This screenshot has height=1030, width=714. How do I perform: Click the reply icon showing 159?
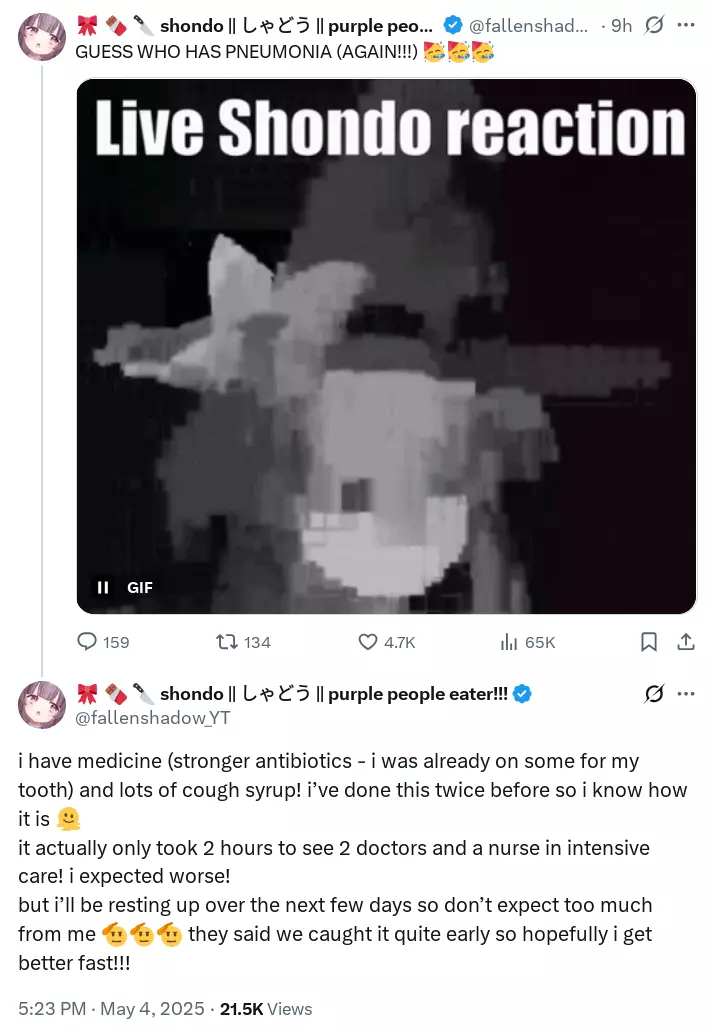pos(102,642)
